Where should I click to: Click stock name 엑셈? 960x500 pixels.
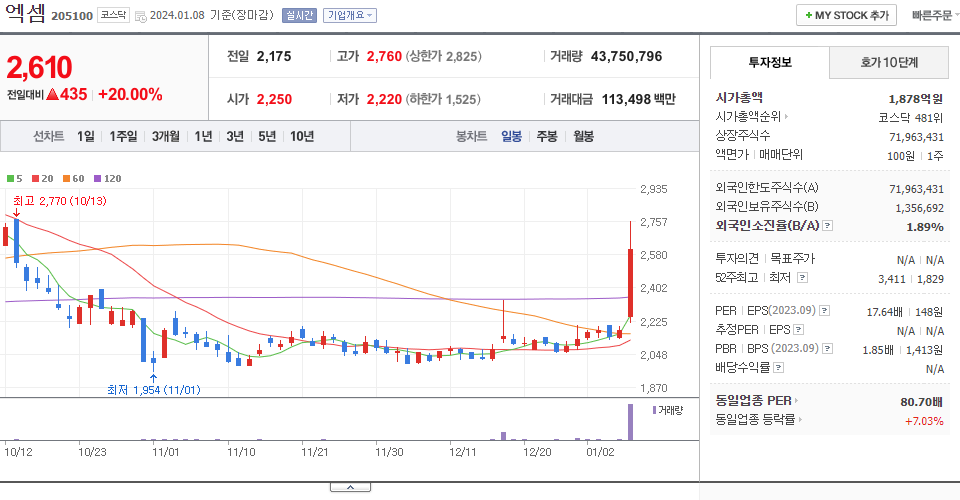tap(25, 13)
